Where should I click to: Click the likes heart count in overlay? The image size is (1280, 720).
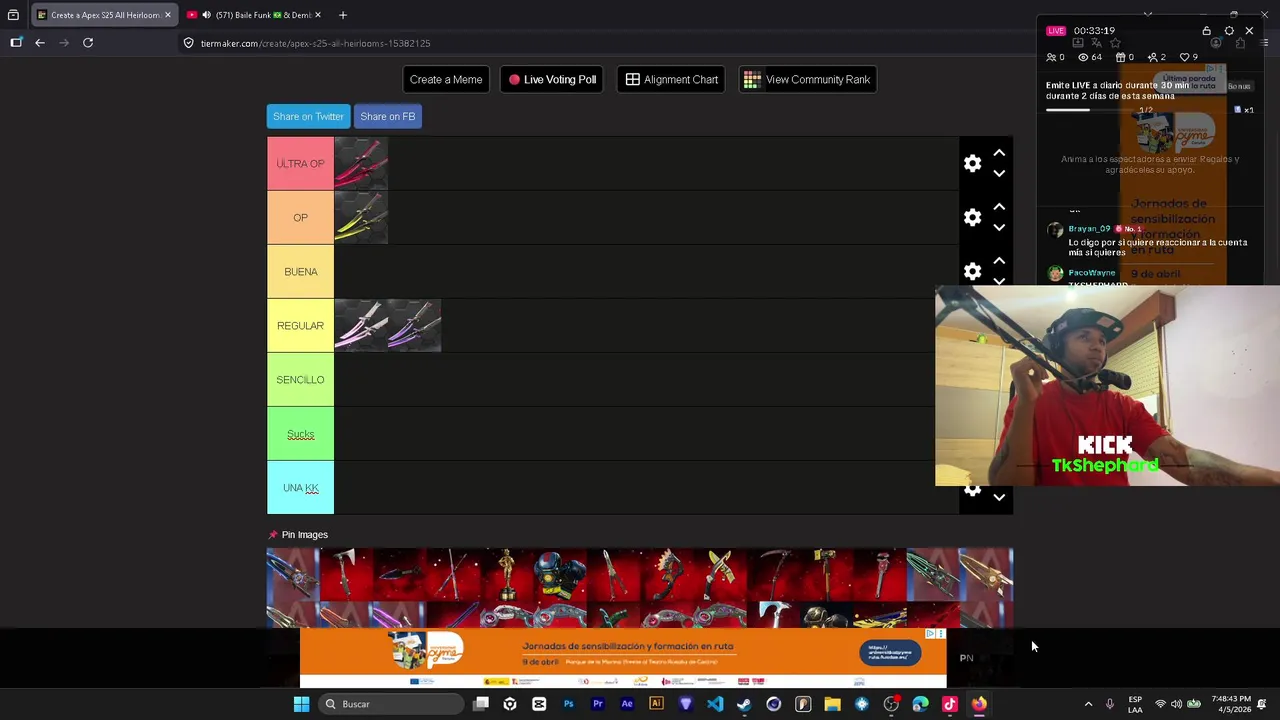[x=1189, y=57]
